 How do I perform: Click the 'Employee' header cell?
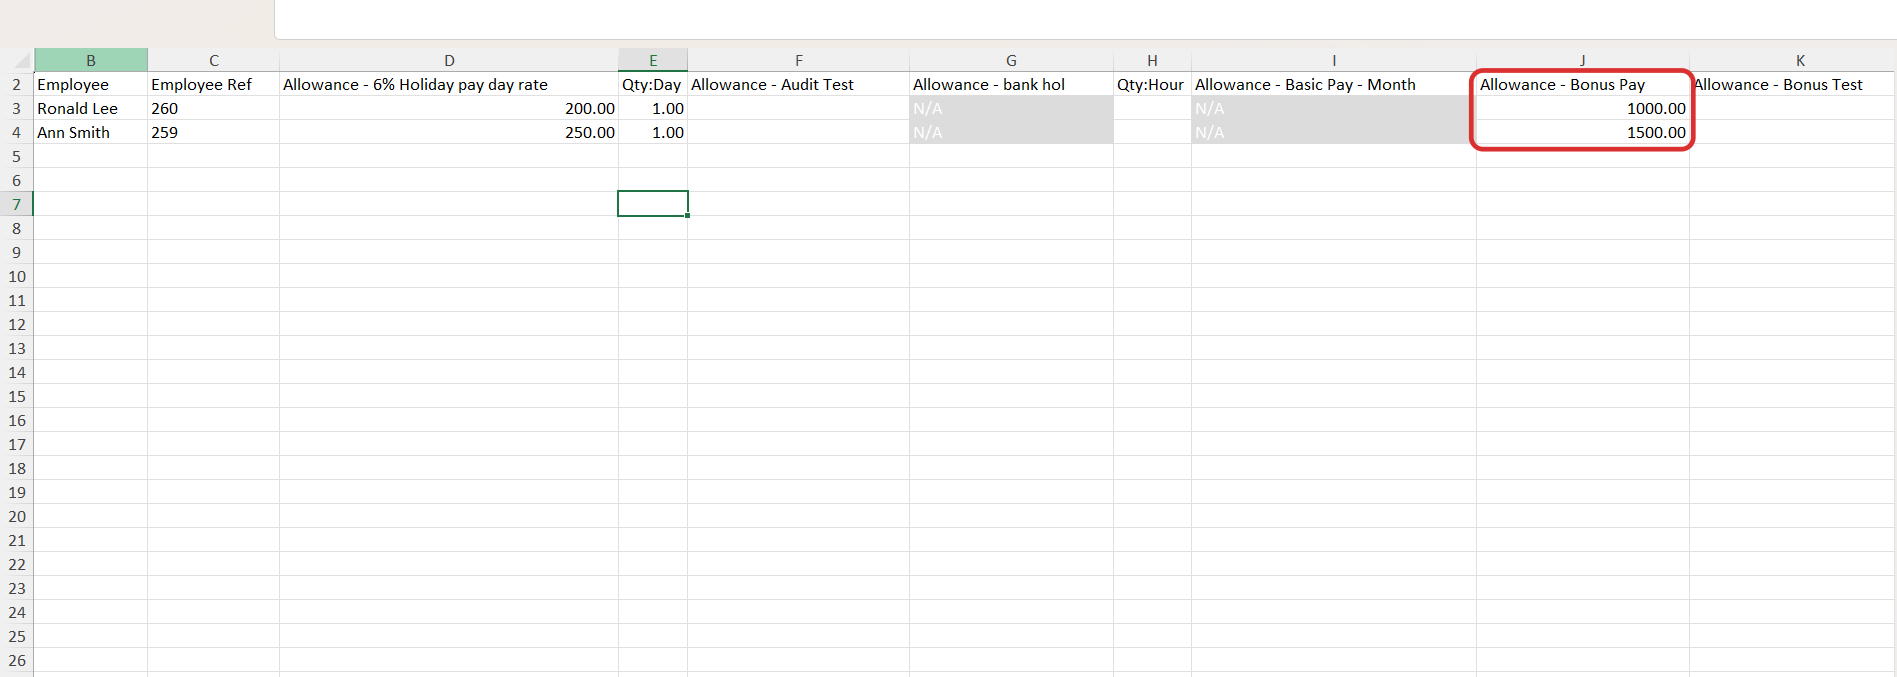(x=91, y=84)
